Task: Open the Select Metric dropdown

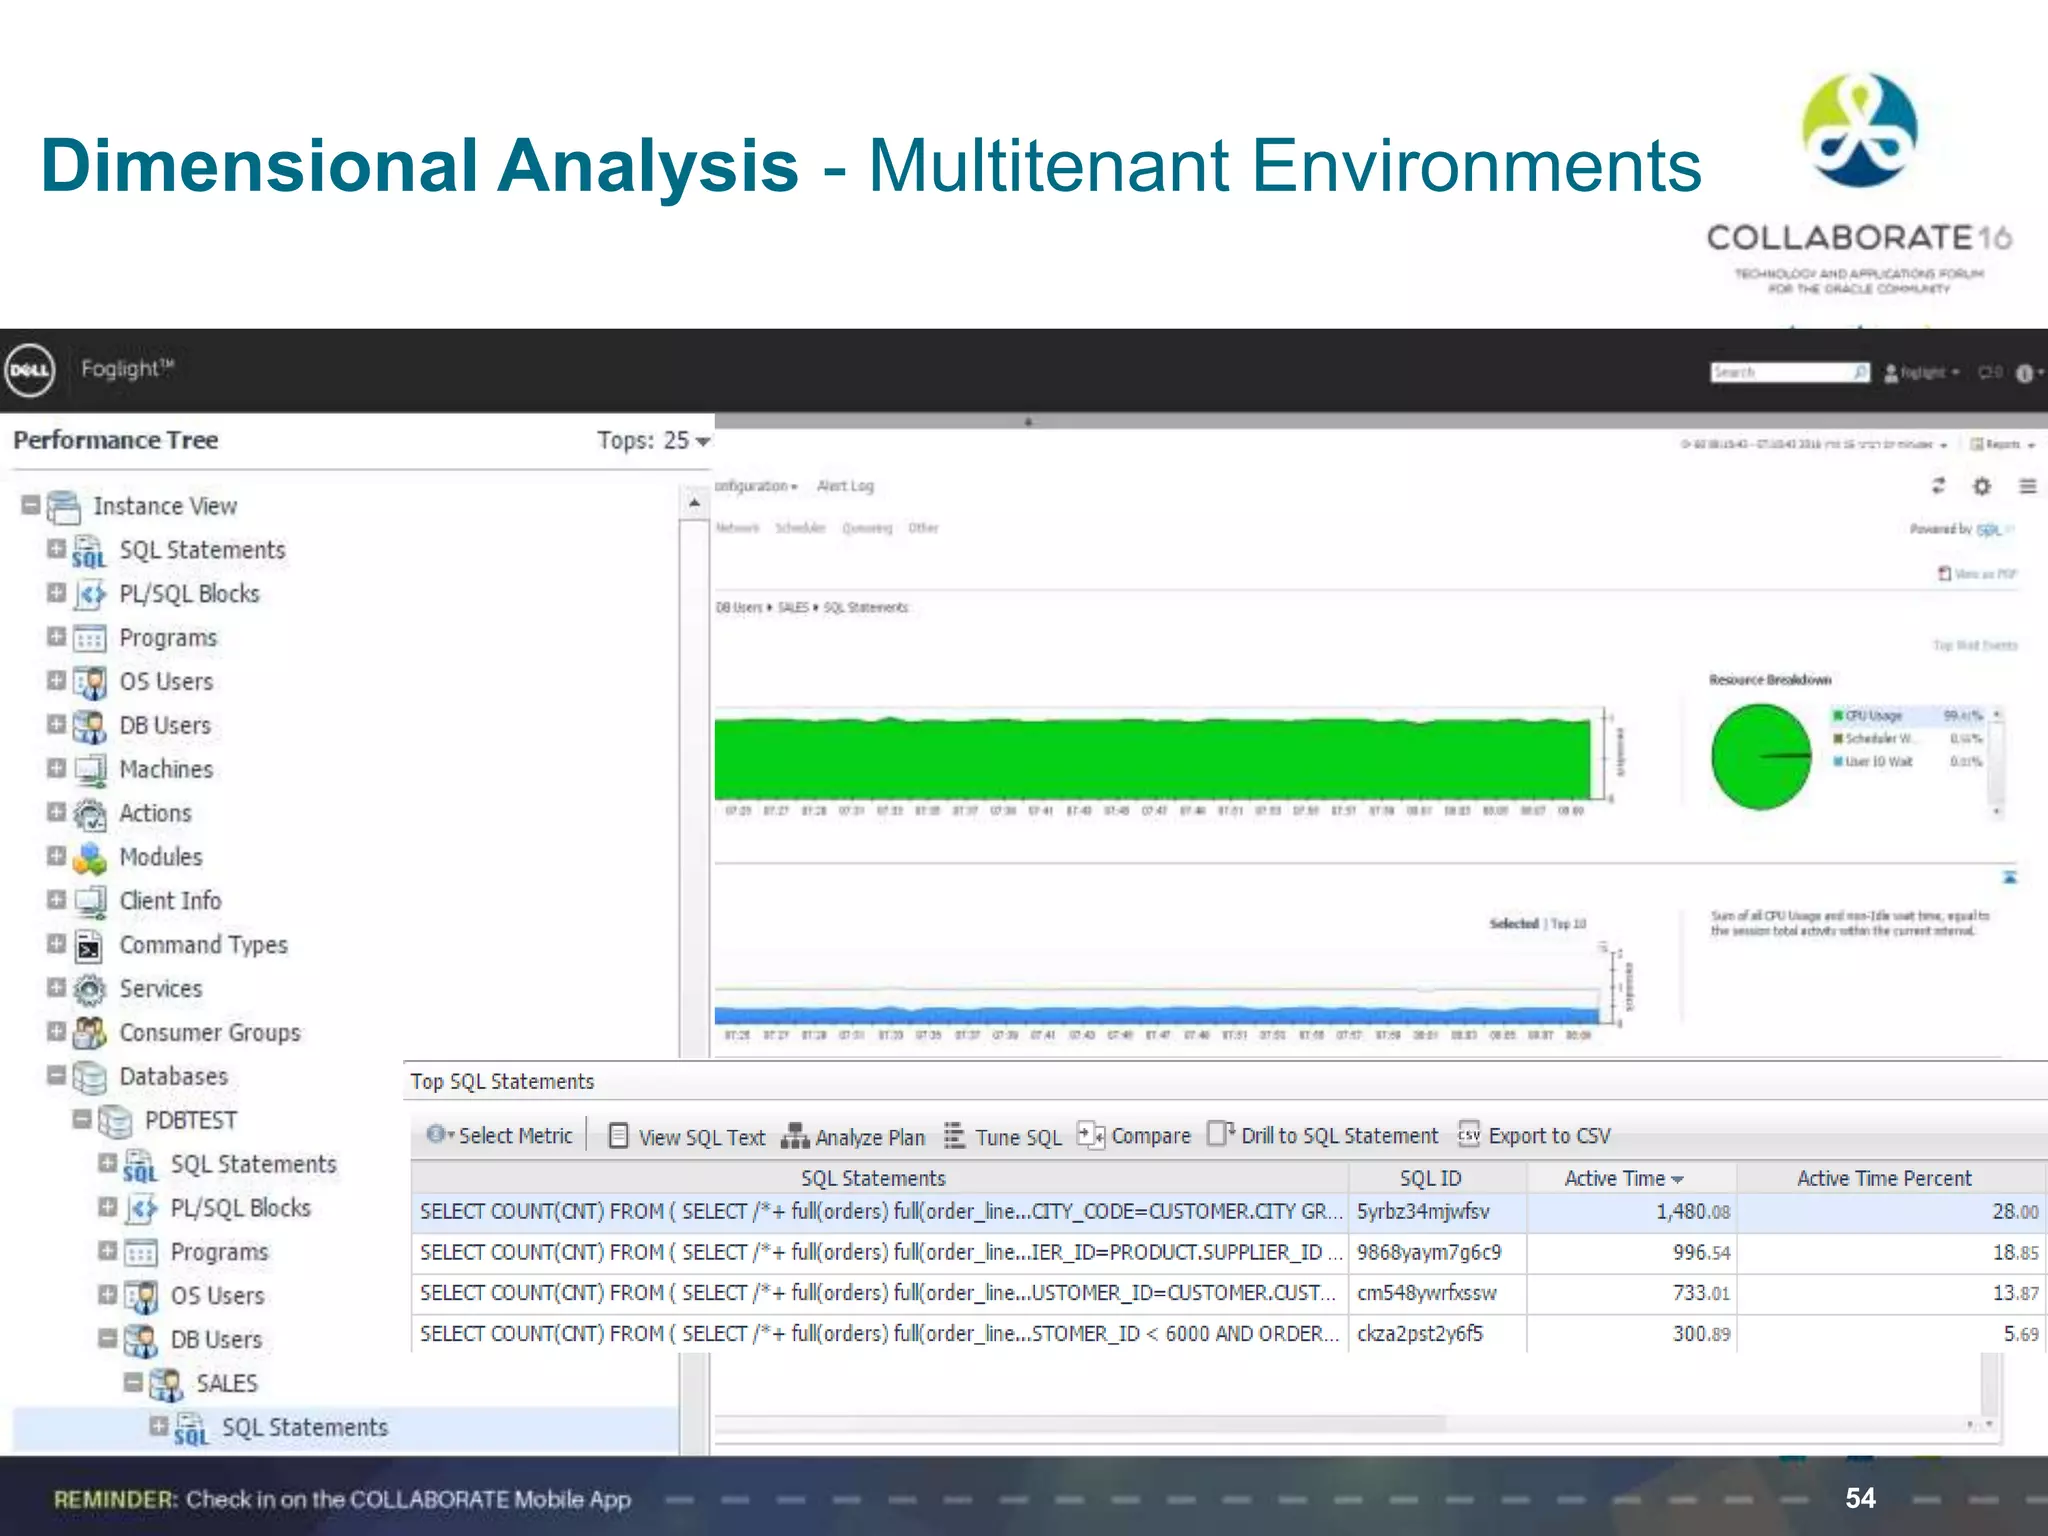Action: tap(500, 1136)
